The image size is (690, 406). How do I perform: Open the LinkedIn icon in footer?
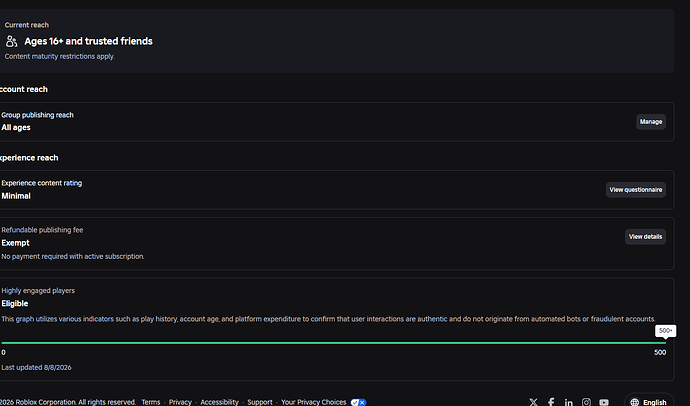click(x=569, y=402)
